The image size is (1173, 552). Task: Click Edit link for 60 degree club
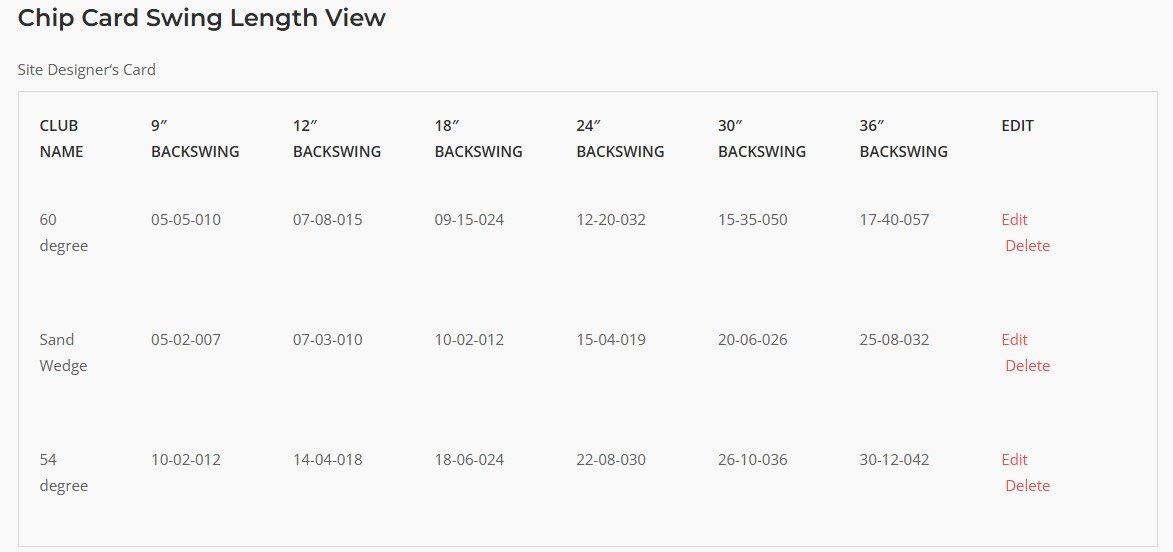click(x=1014, y=219)
